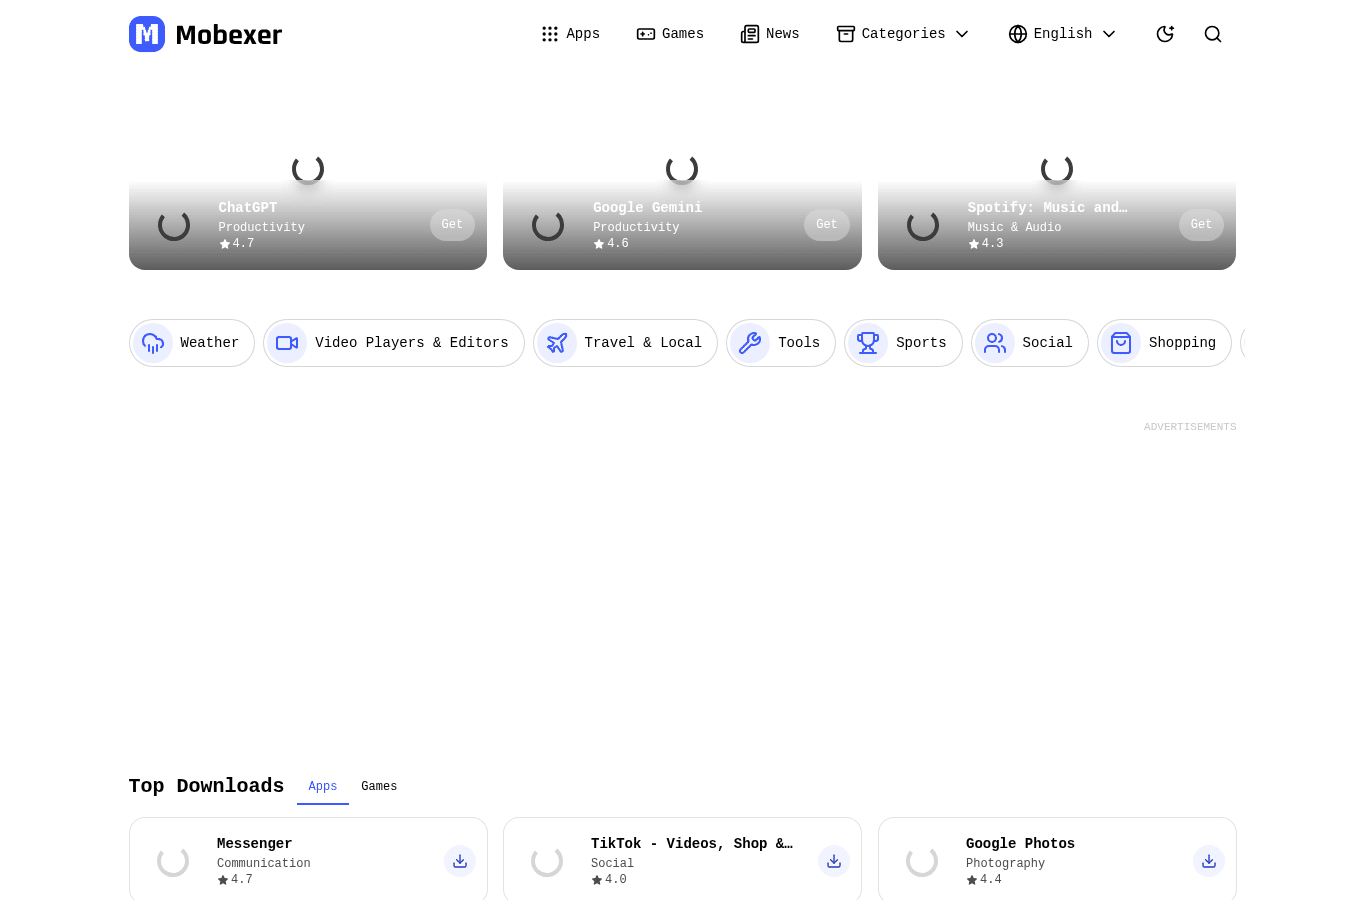The height and width of the screenshot is (900, 1365).
Task: Toggle dark mode with moon icon
Action: point(1165,34)
